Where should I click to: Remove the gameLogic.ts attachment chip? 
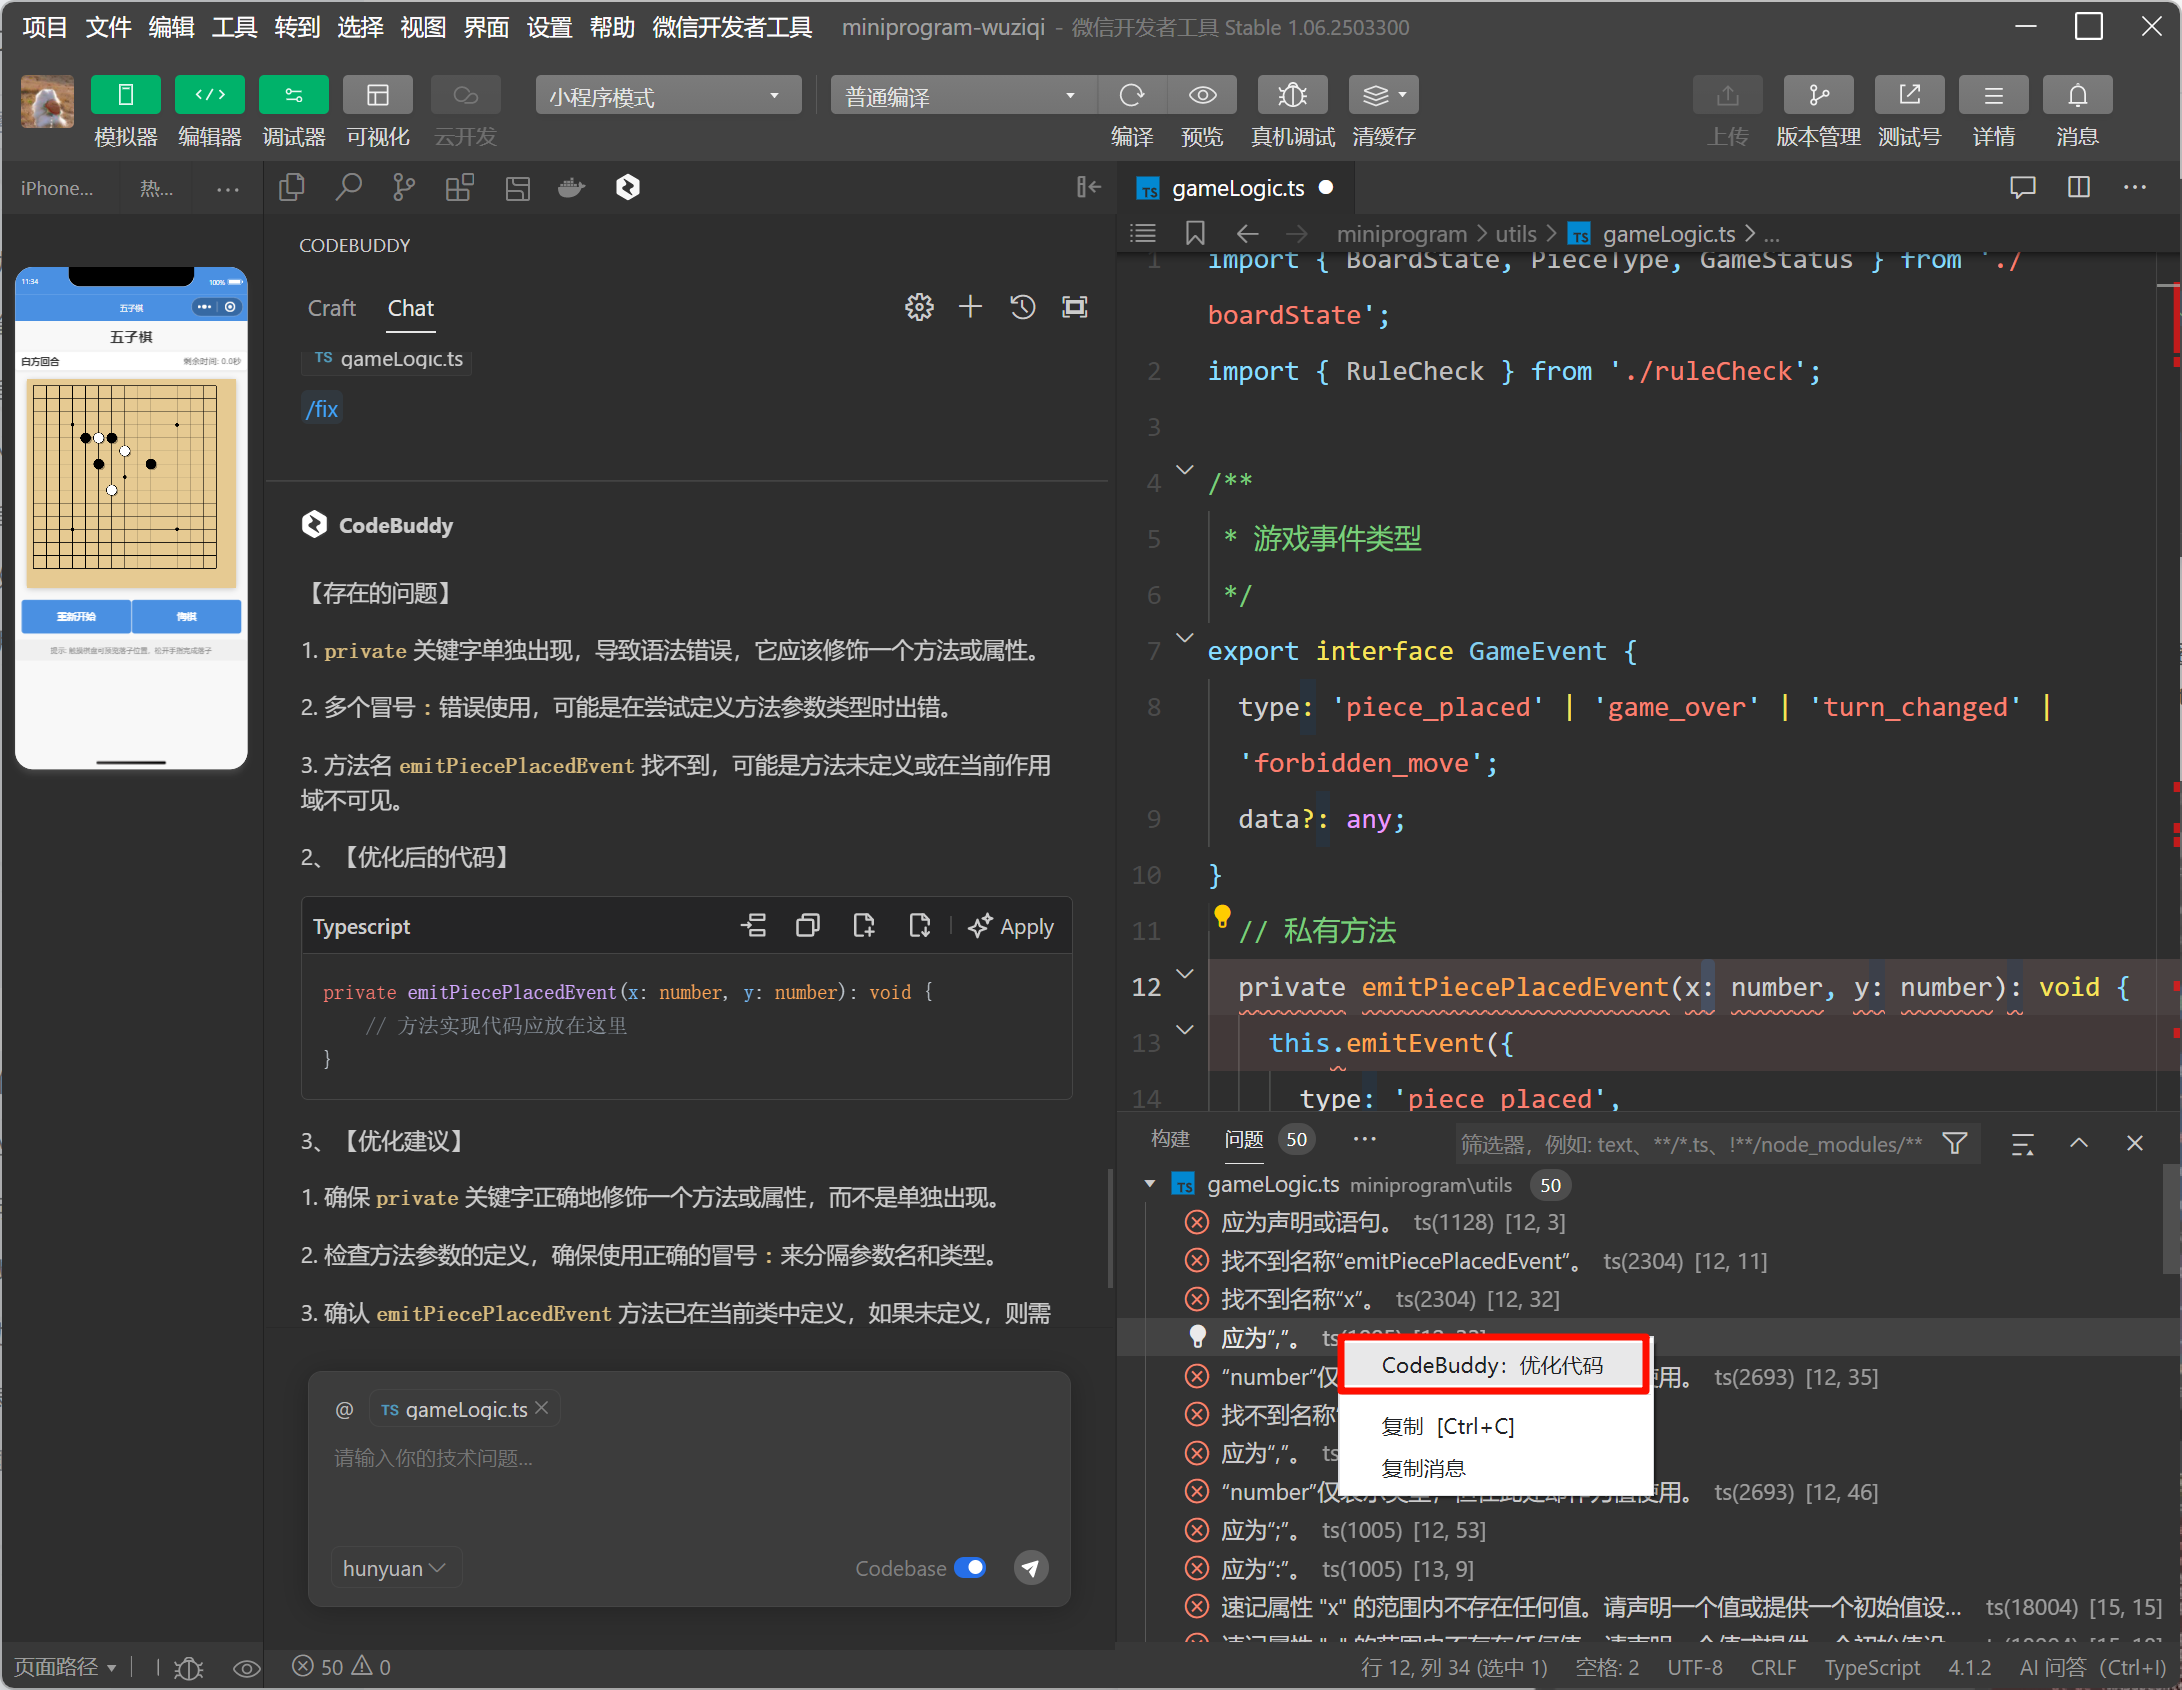coord(542,1407)
